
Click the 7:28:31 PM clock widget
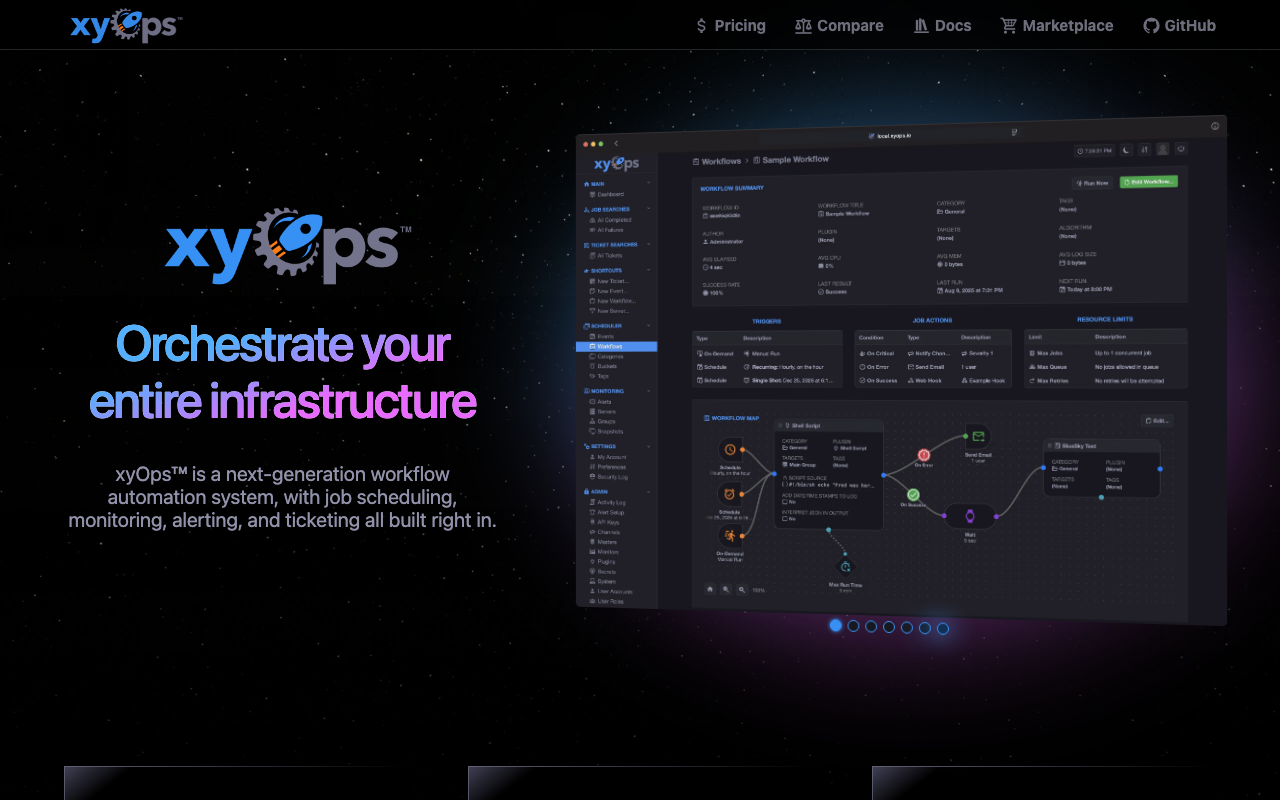click(x=1094, y=151)
